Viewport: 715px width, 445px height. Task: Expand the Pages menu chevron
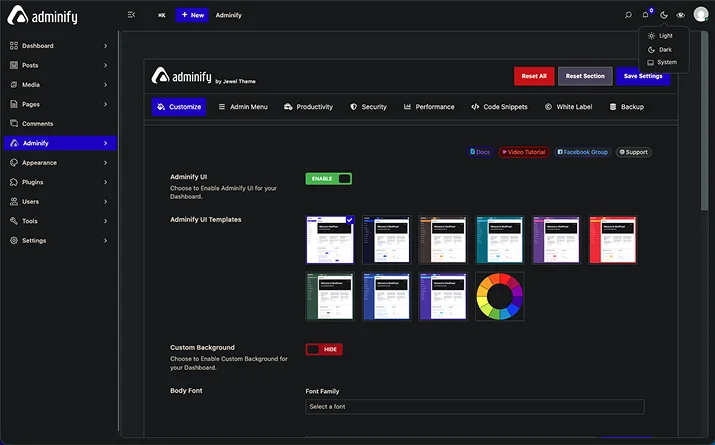[x=106, y=104]
